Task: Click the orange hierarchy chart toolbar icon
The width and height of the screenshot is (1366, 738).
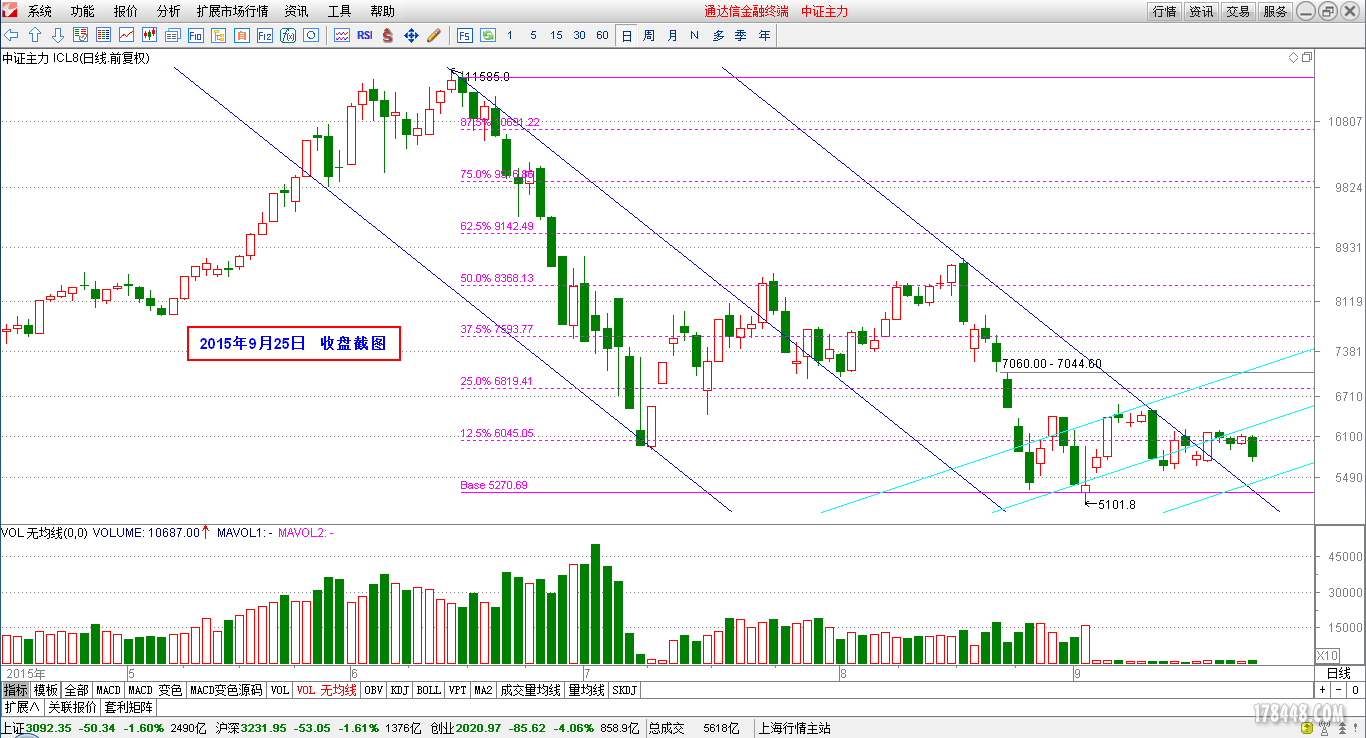Action: click(218, 35)
